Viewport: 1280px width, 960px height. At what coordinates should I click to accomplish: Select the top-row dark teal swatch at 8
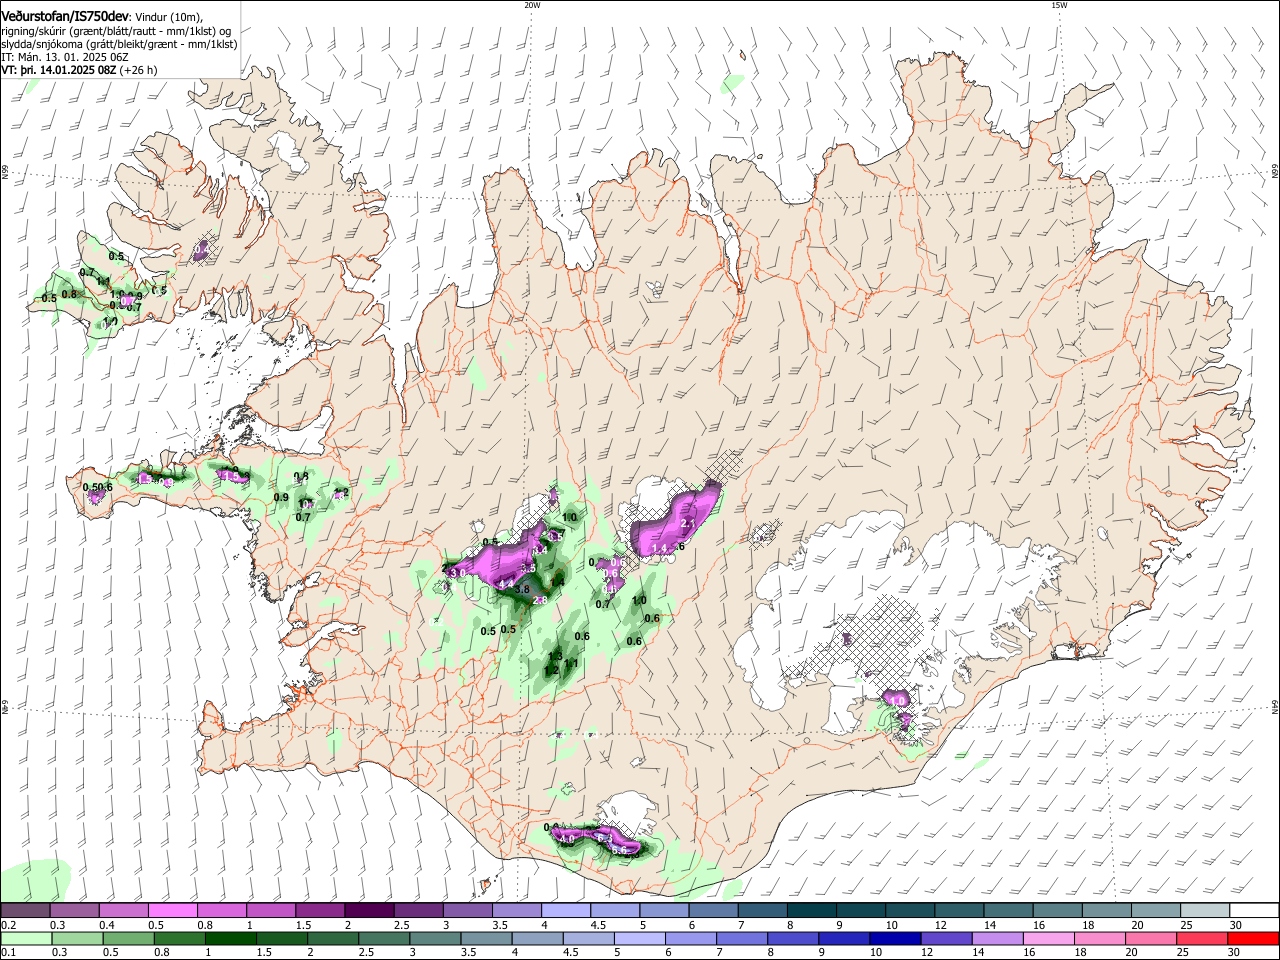pos(812,911)
